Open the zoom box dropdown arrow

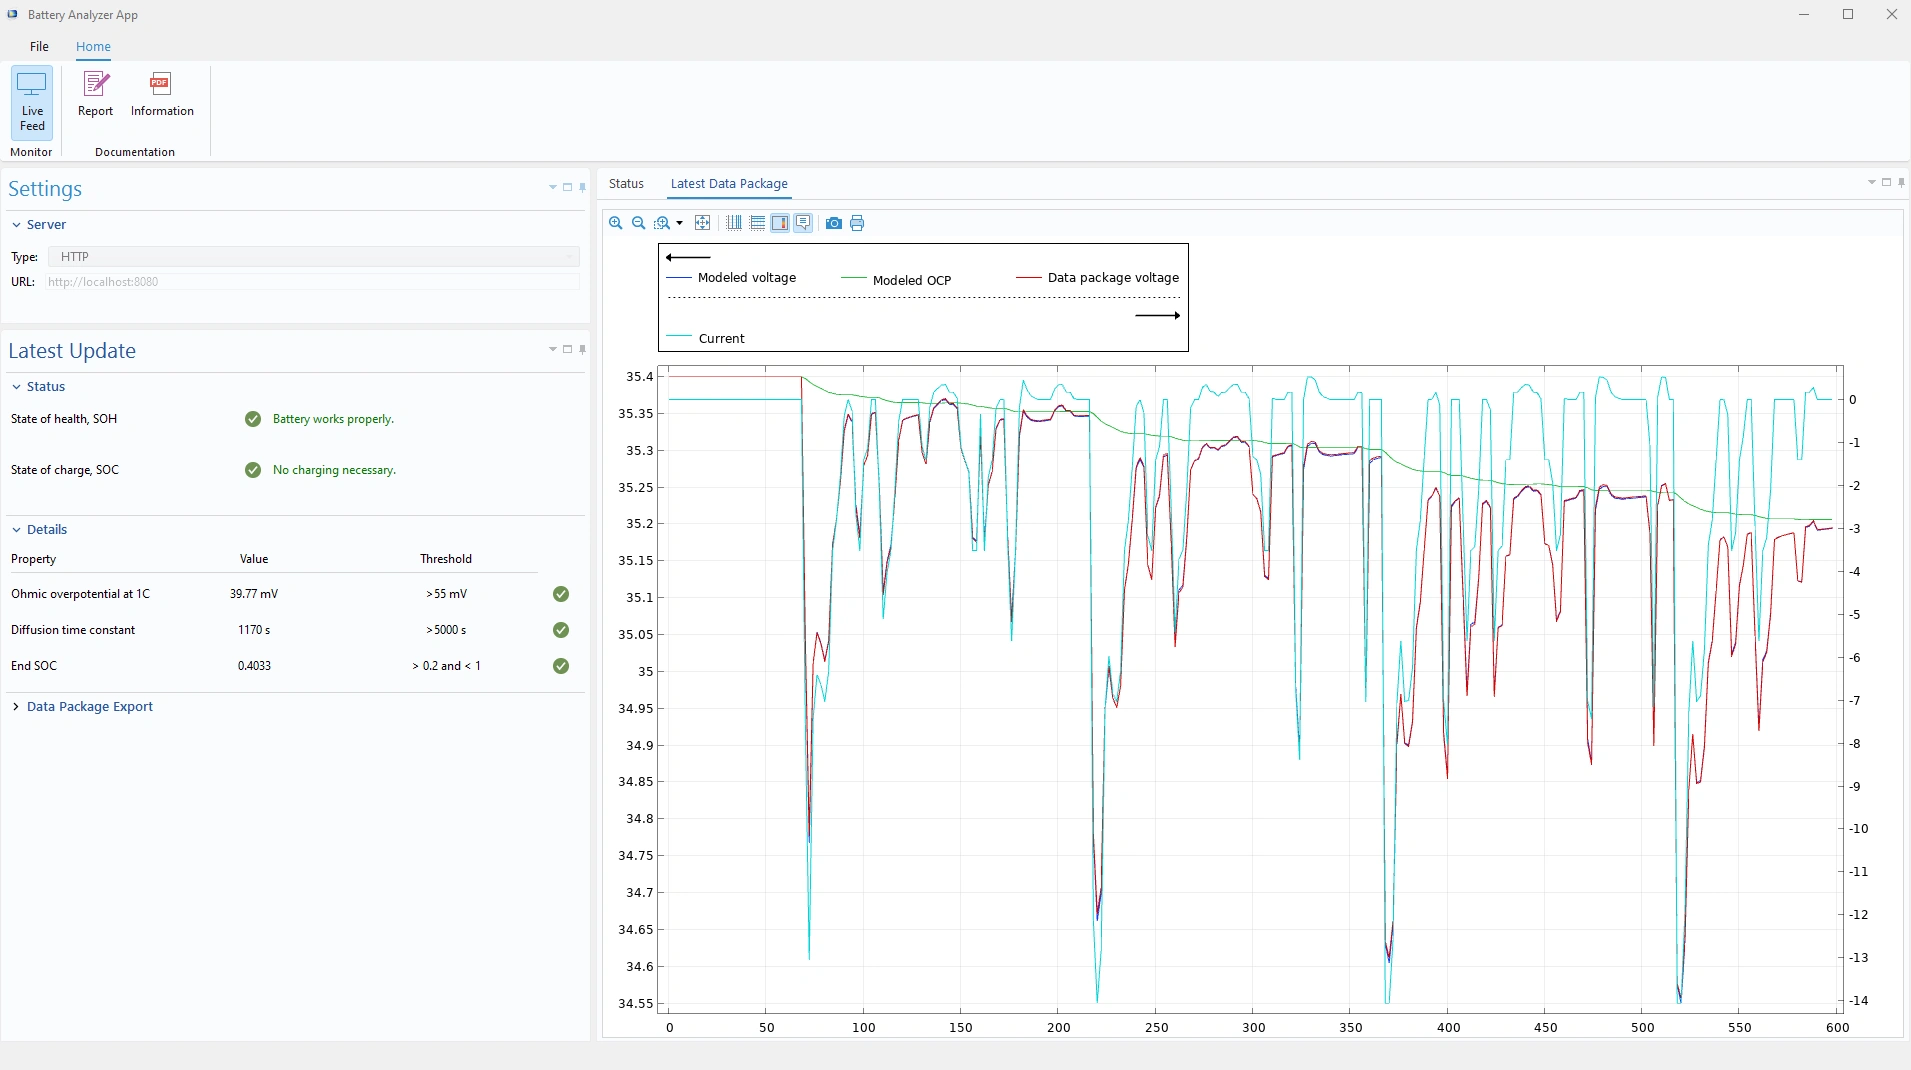pos(680,223)
